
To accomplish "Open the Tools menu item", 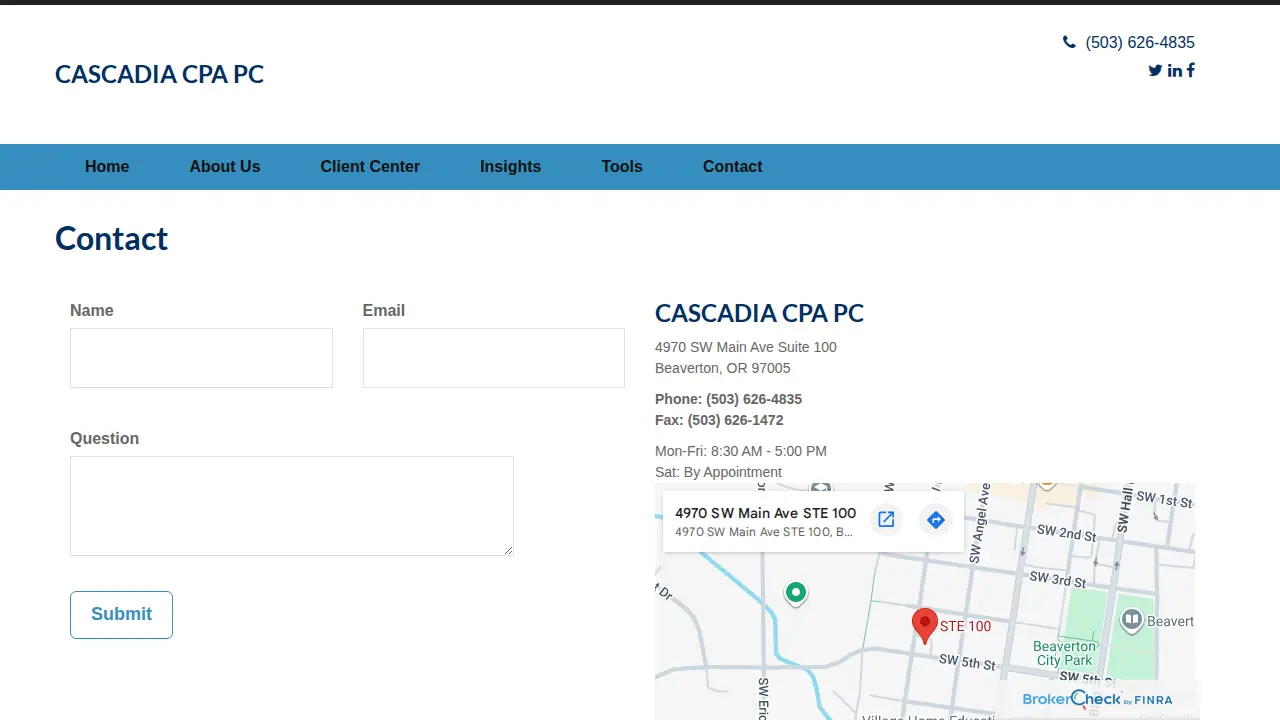I will pos(622,167).
